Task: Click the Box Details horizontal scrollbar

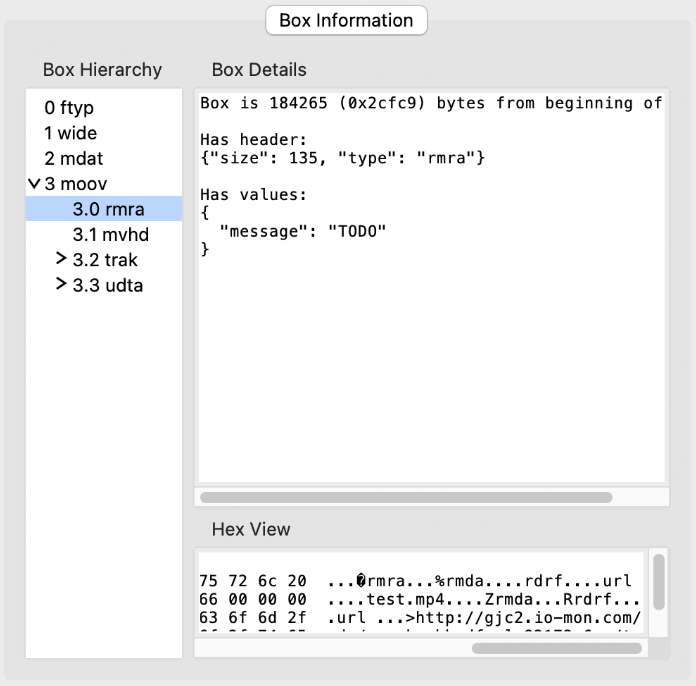Action: 406,497
